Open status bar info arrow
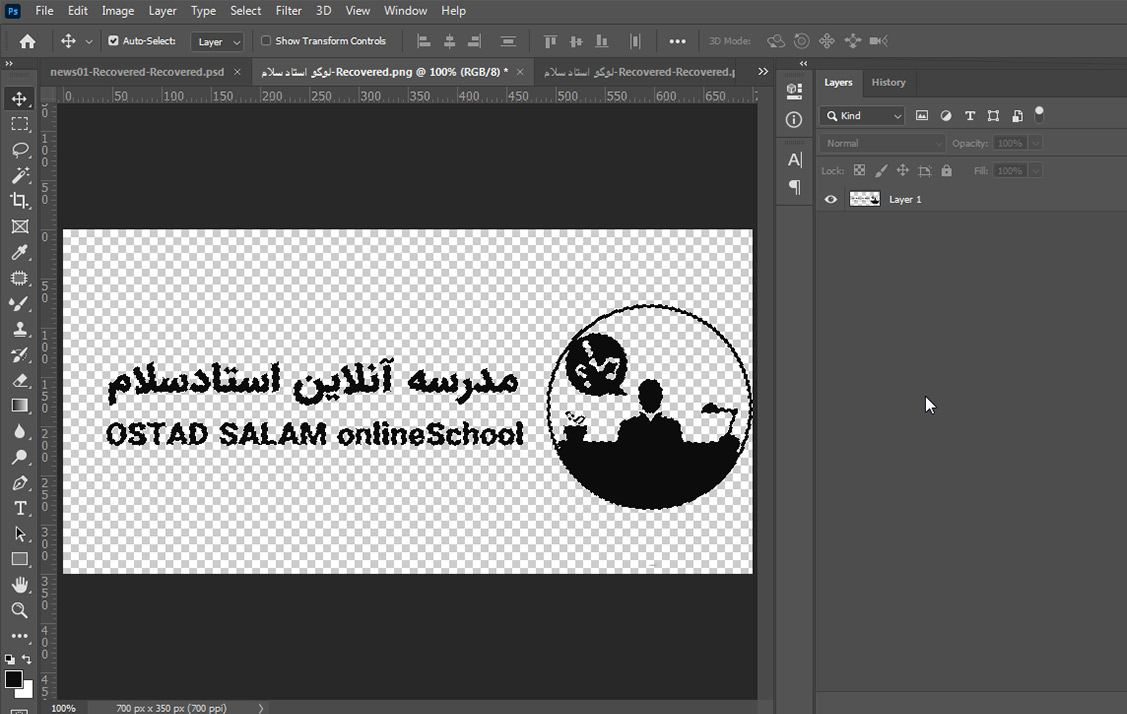The width and height of the screenshot is (1127, 714). point(261,708)
